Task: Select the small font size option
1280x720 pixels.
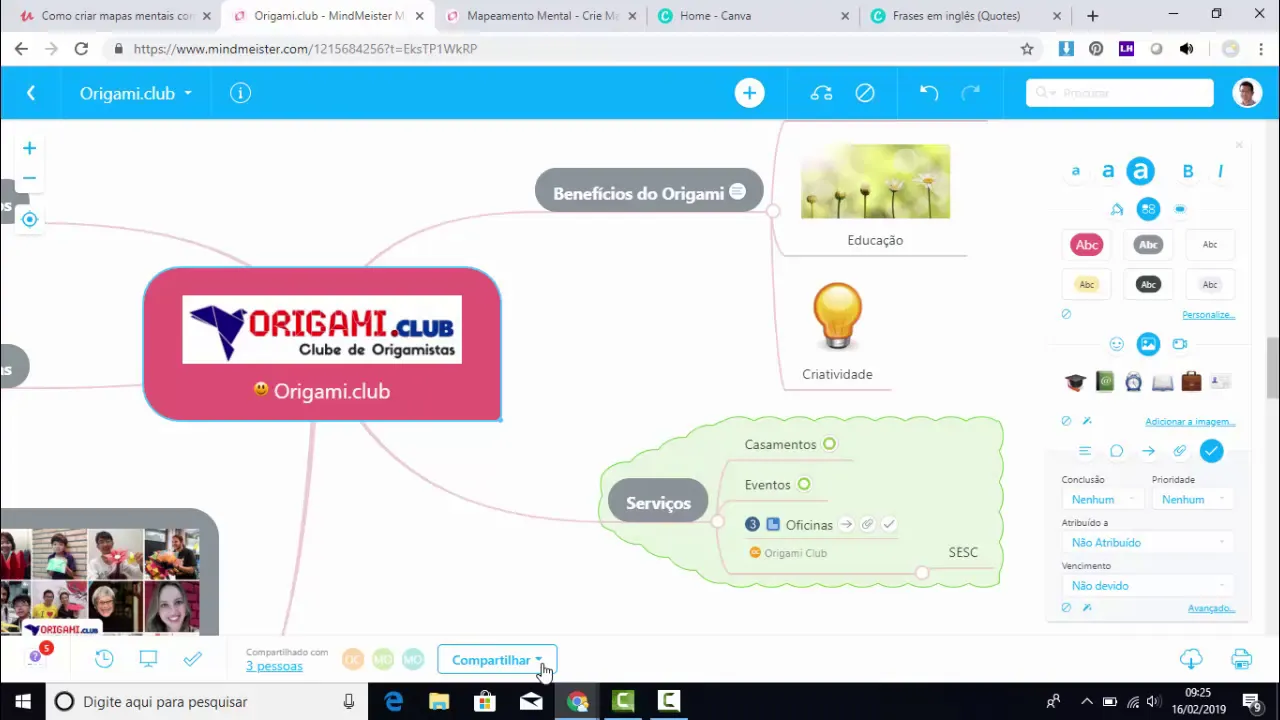Action: click(1076, 172)
